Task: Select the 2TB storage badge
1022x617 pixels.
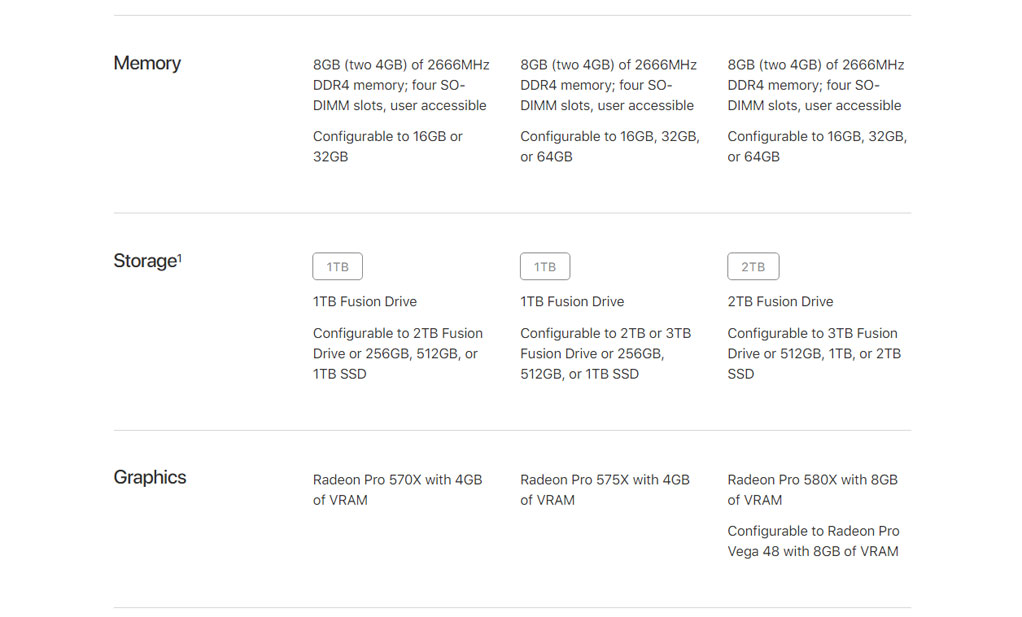Action: tap(753, 266)
